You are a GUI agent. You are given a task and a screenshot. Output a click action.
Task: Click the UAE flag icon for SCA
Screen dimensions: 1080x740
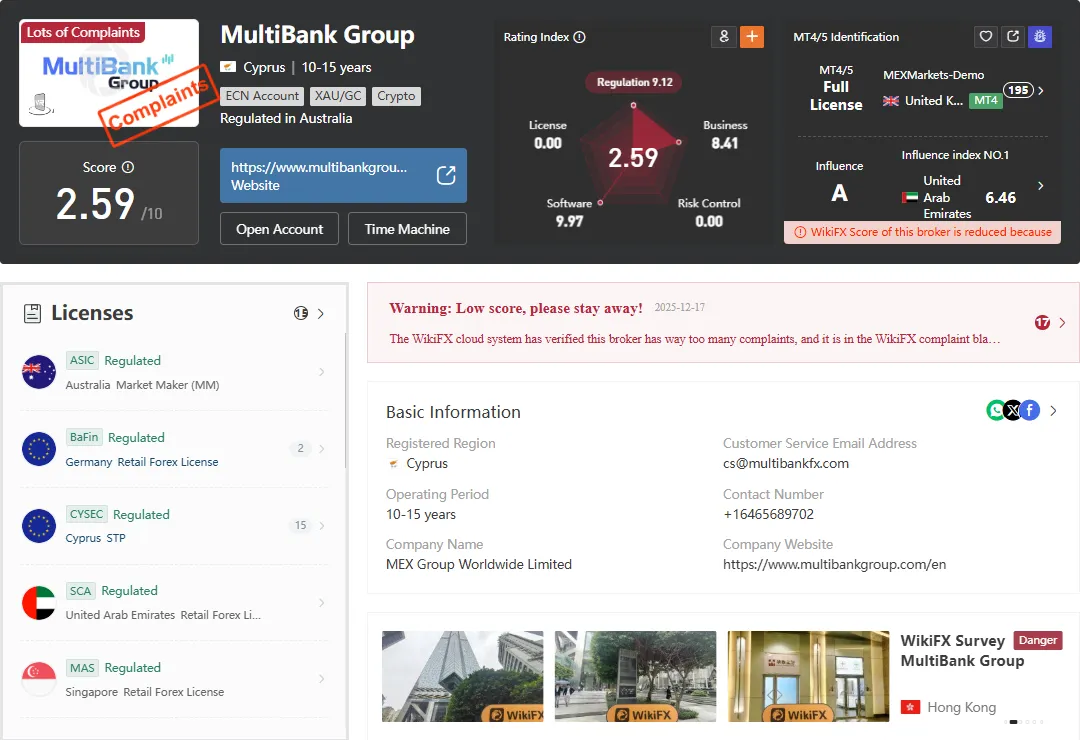[39, 603]
